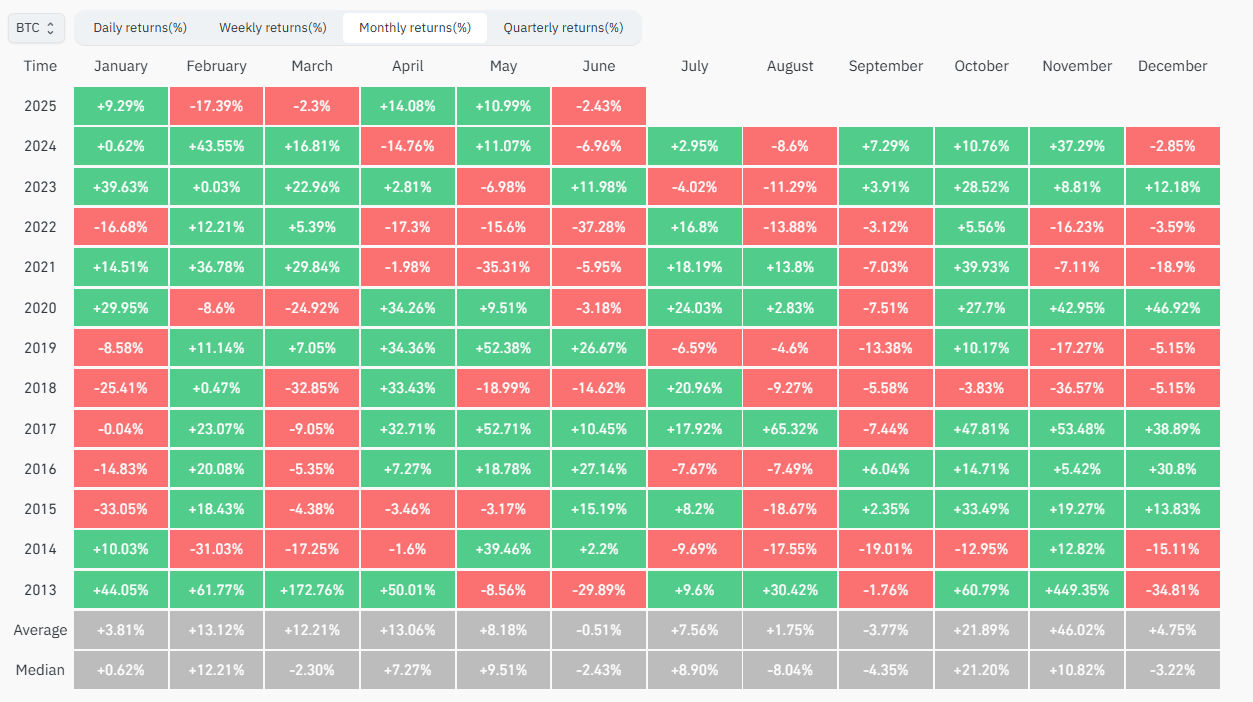Click the September column header
1253x702 pixels.
[x=885, y=66]
